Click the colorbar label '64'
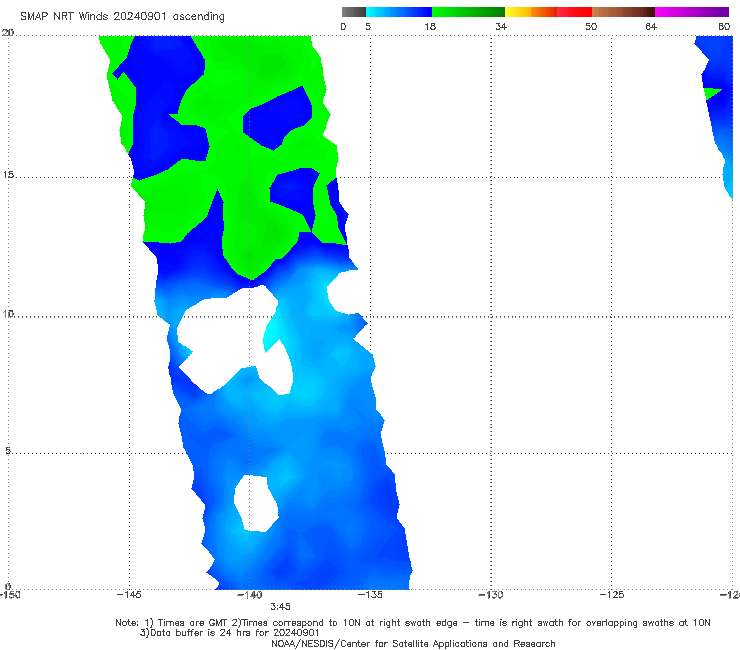This screenshot has height=650, width=740. pos(651,26)
